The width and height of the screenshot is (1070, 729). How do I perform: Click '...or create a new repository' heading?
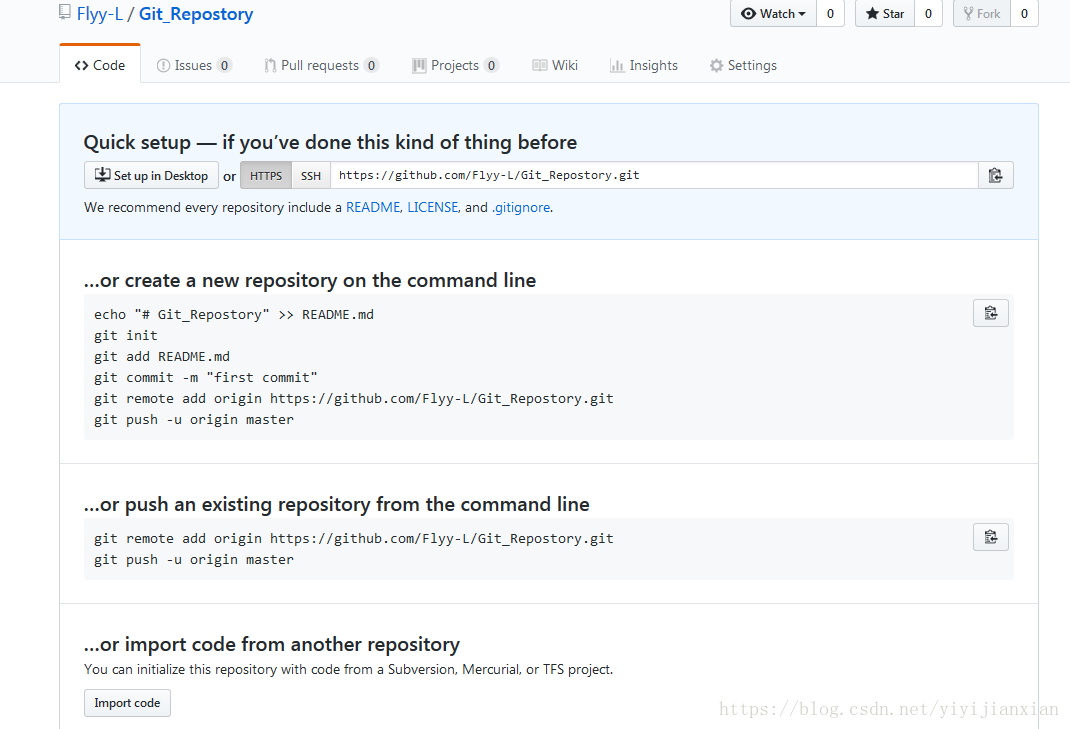pos(310,281)
